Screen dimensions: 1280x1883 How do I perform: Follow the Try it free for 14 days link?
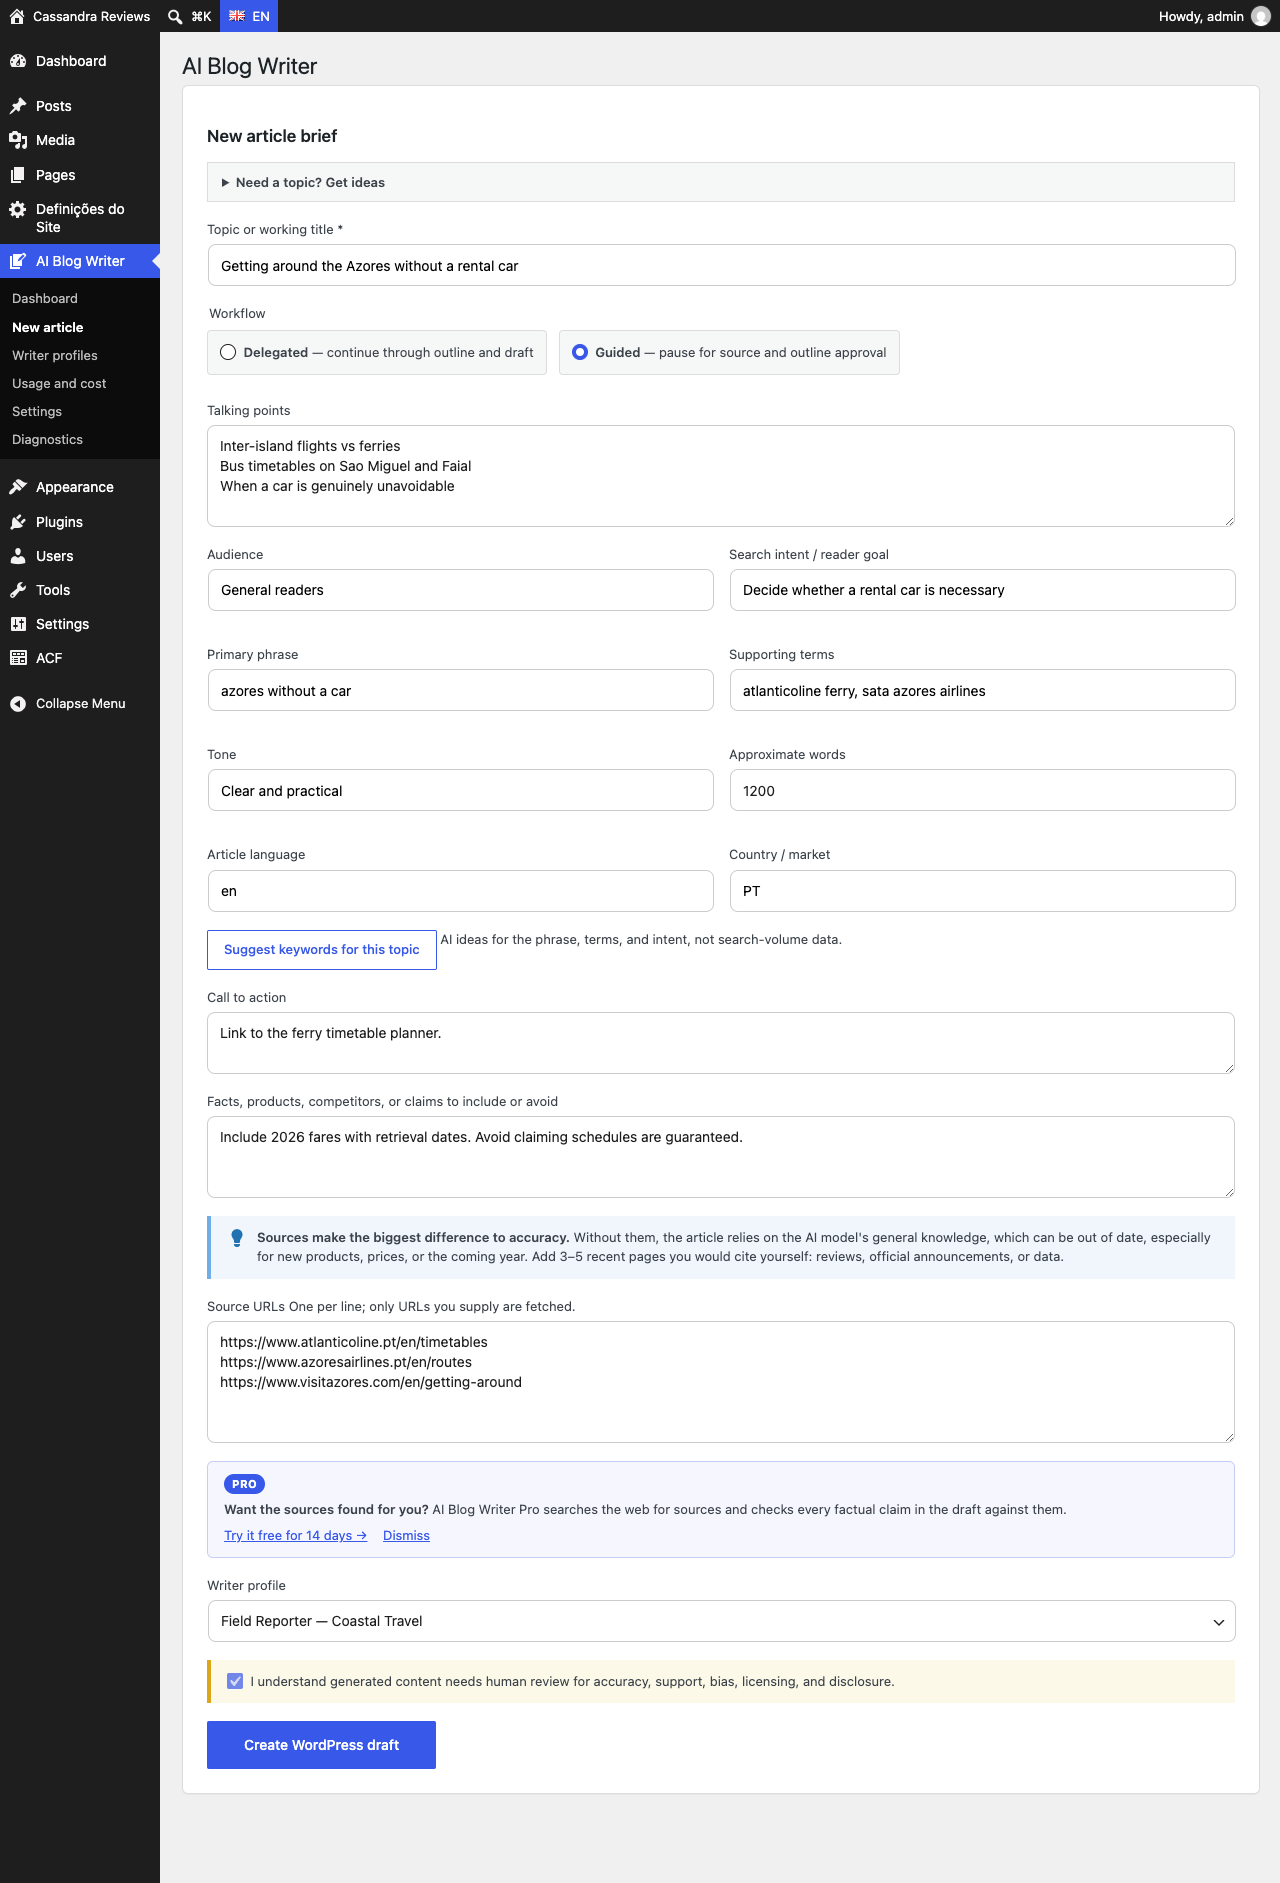pos(295,1535)
